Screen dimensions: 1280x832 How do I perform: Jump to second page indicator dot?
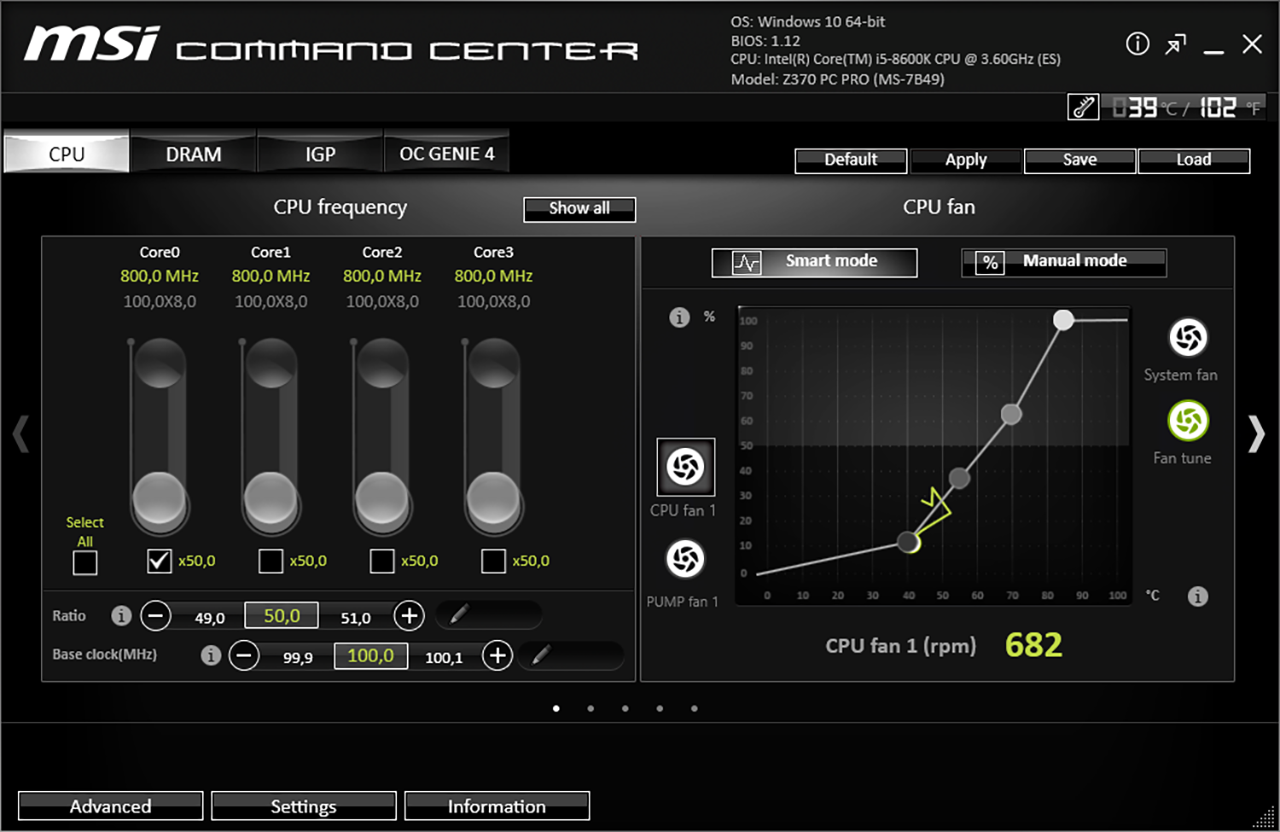(591, 708)
